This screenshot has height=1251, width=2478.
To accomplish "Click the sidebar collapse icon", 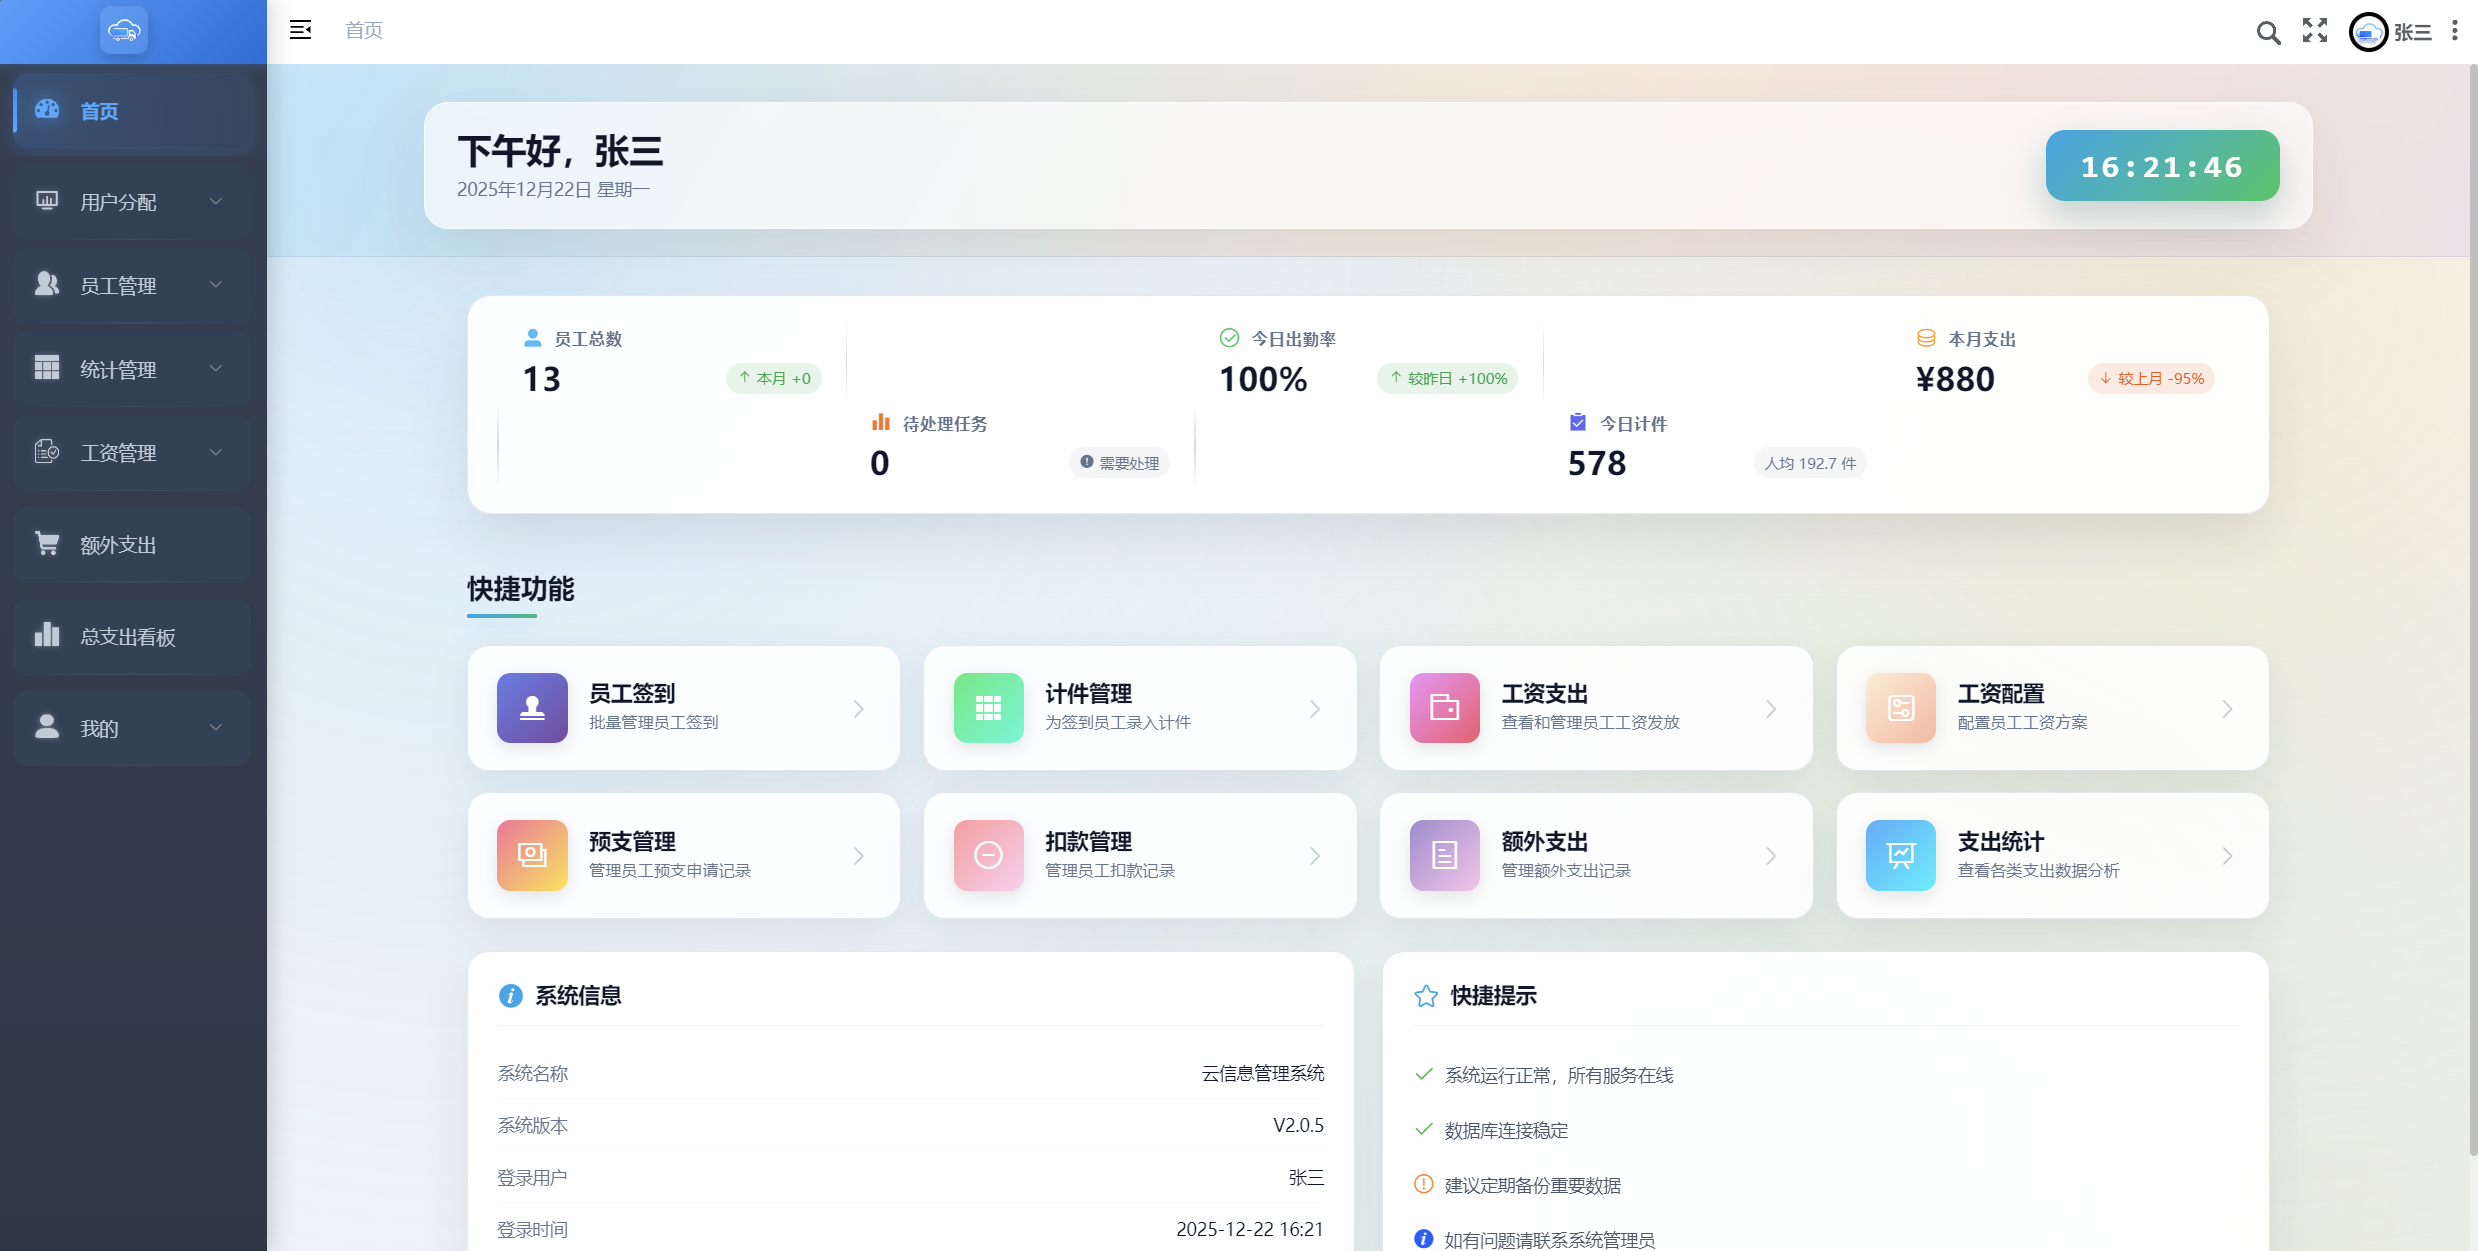I will (300, 30).
